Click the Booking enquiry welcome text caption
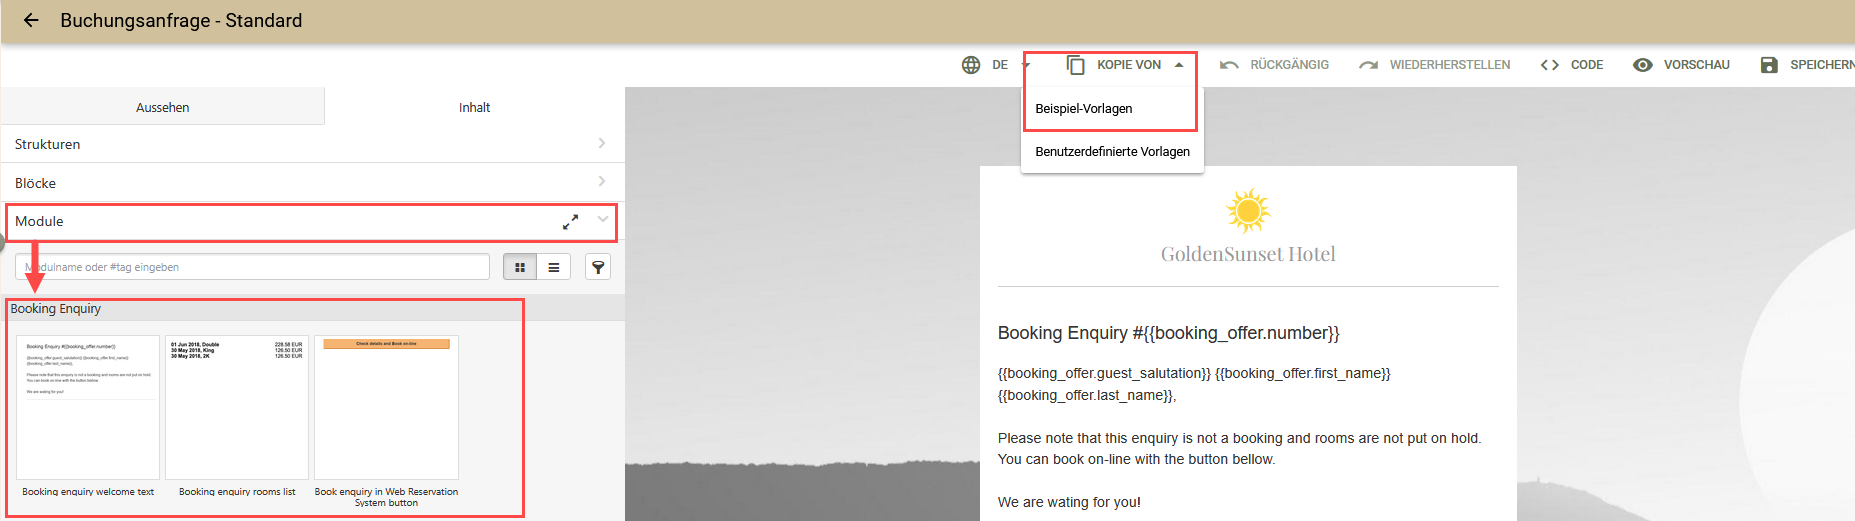 pos(88,492)
